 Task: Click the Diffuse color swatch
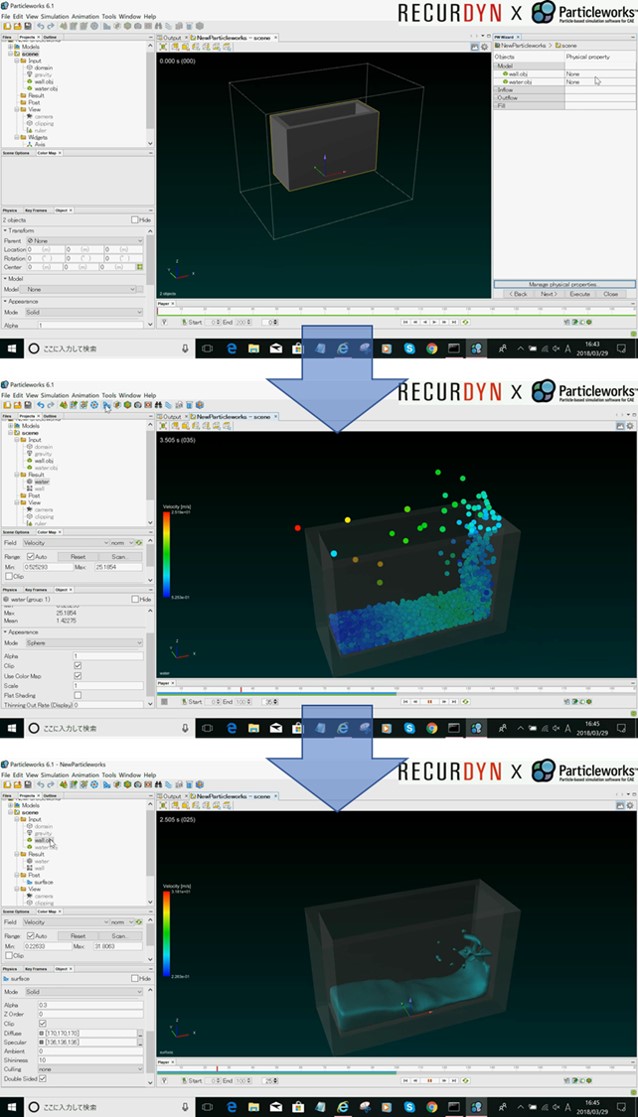pos(43,1031)
